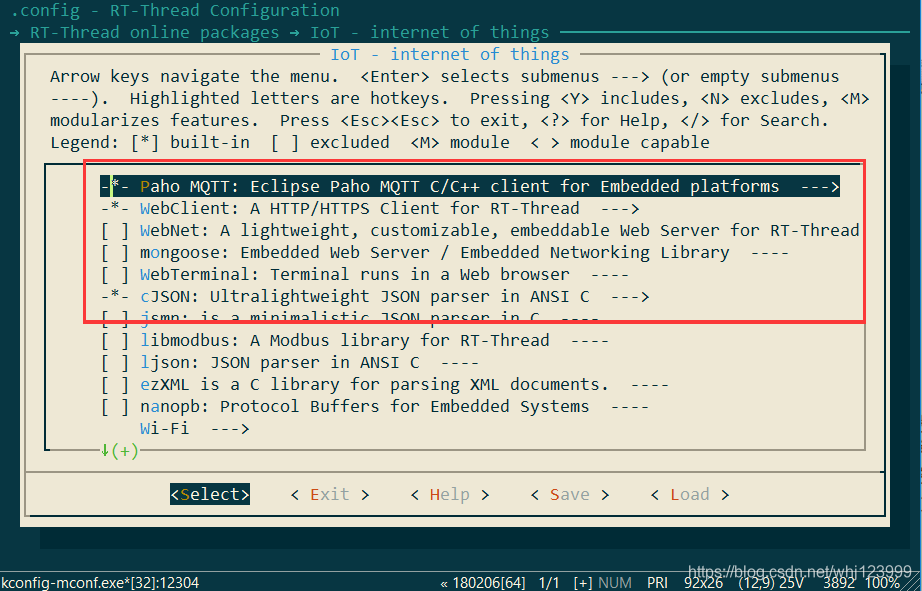Viewport: 922px width, 591px height.
Task: Toggle the ljson JSON parser checkbox
Action: (x=115, y=363)
